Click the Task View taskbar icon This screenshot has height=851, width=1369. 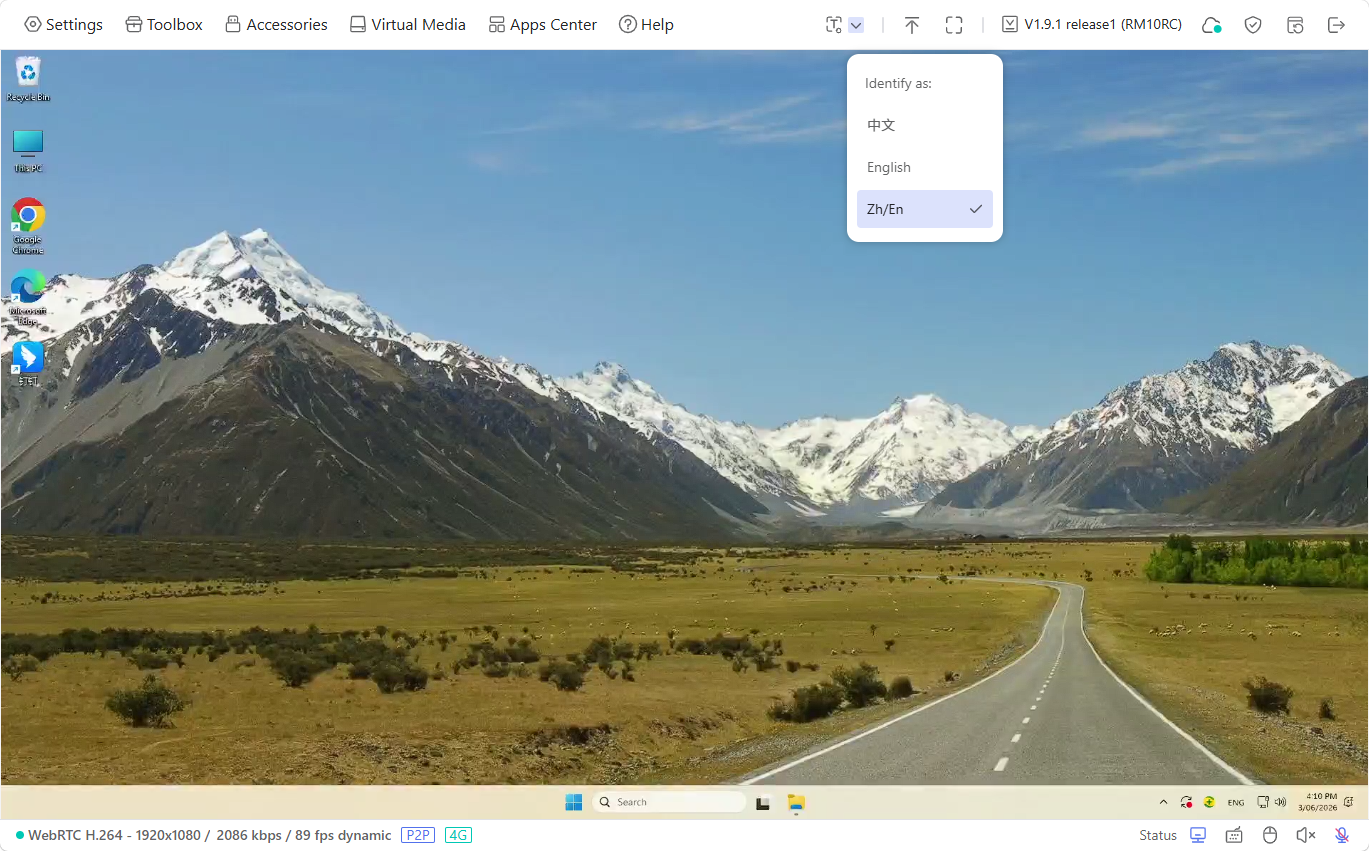pos(763,802)
